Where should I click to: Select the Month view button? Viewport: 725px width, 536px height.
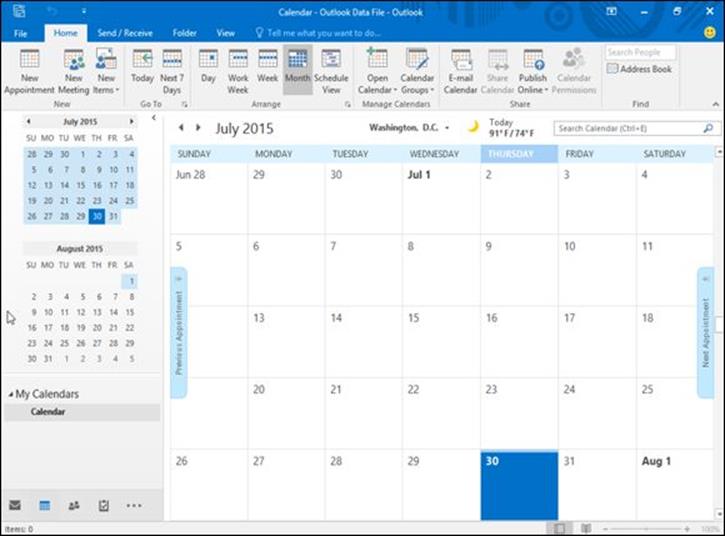(297, 69)
